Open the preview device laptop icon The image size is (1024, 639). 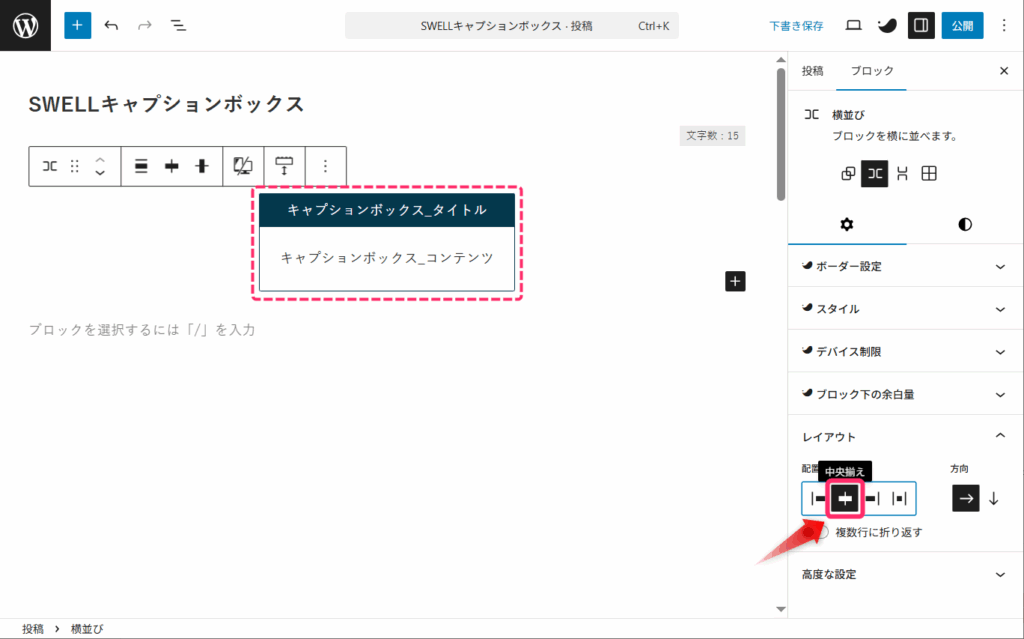[853, 25]
